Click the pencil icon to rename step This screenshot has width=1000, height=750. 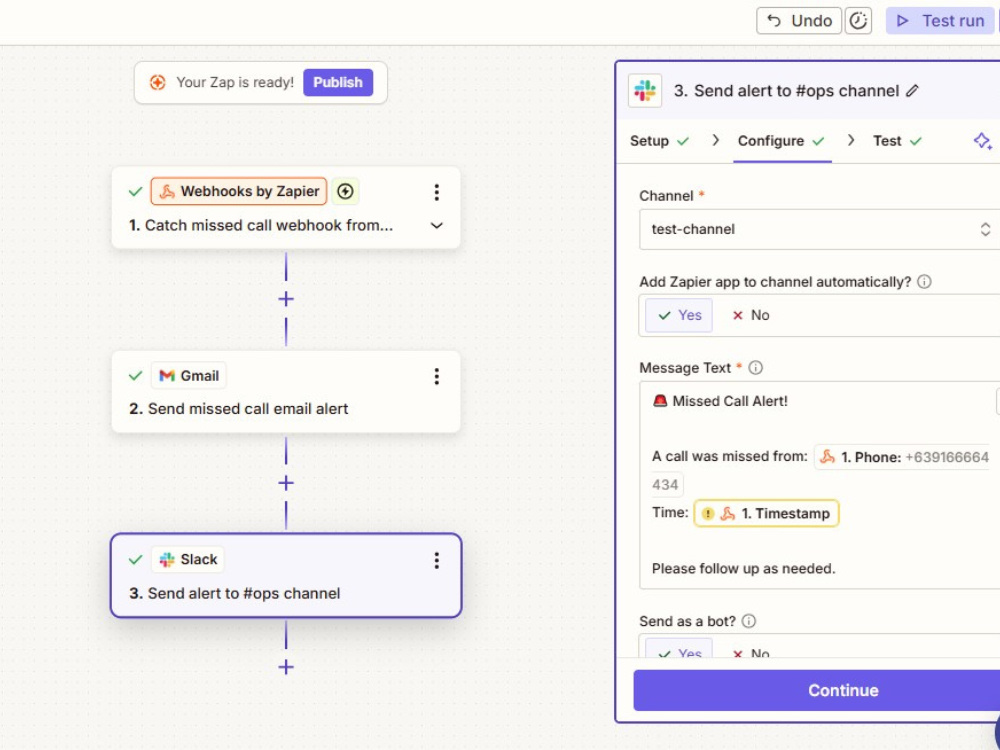point(912,91)
